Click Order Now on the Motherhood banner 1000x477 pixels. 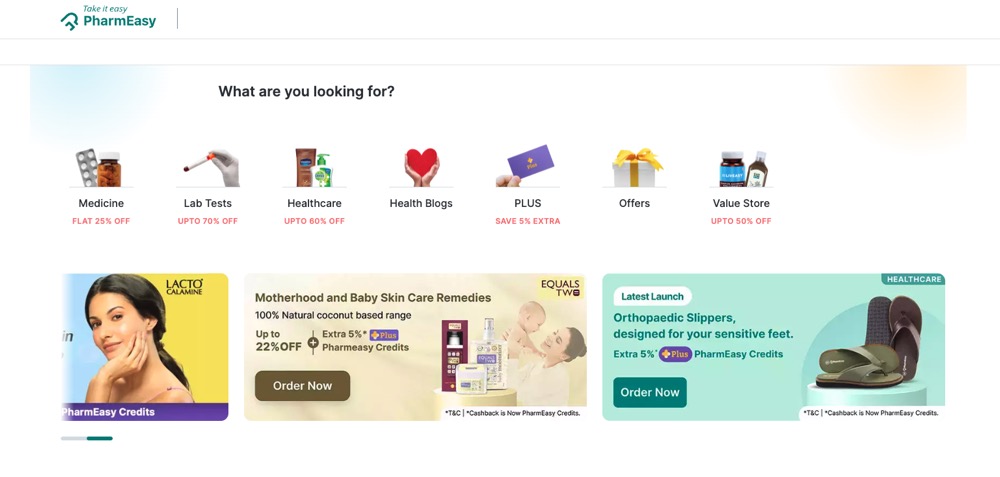[x=302, y=386]
